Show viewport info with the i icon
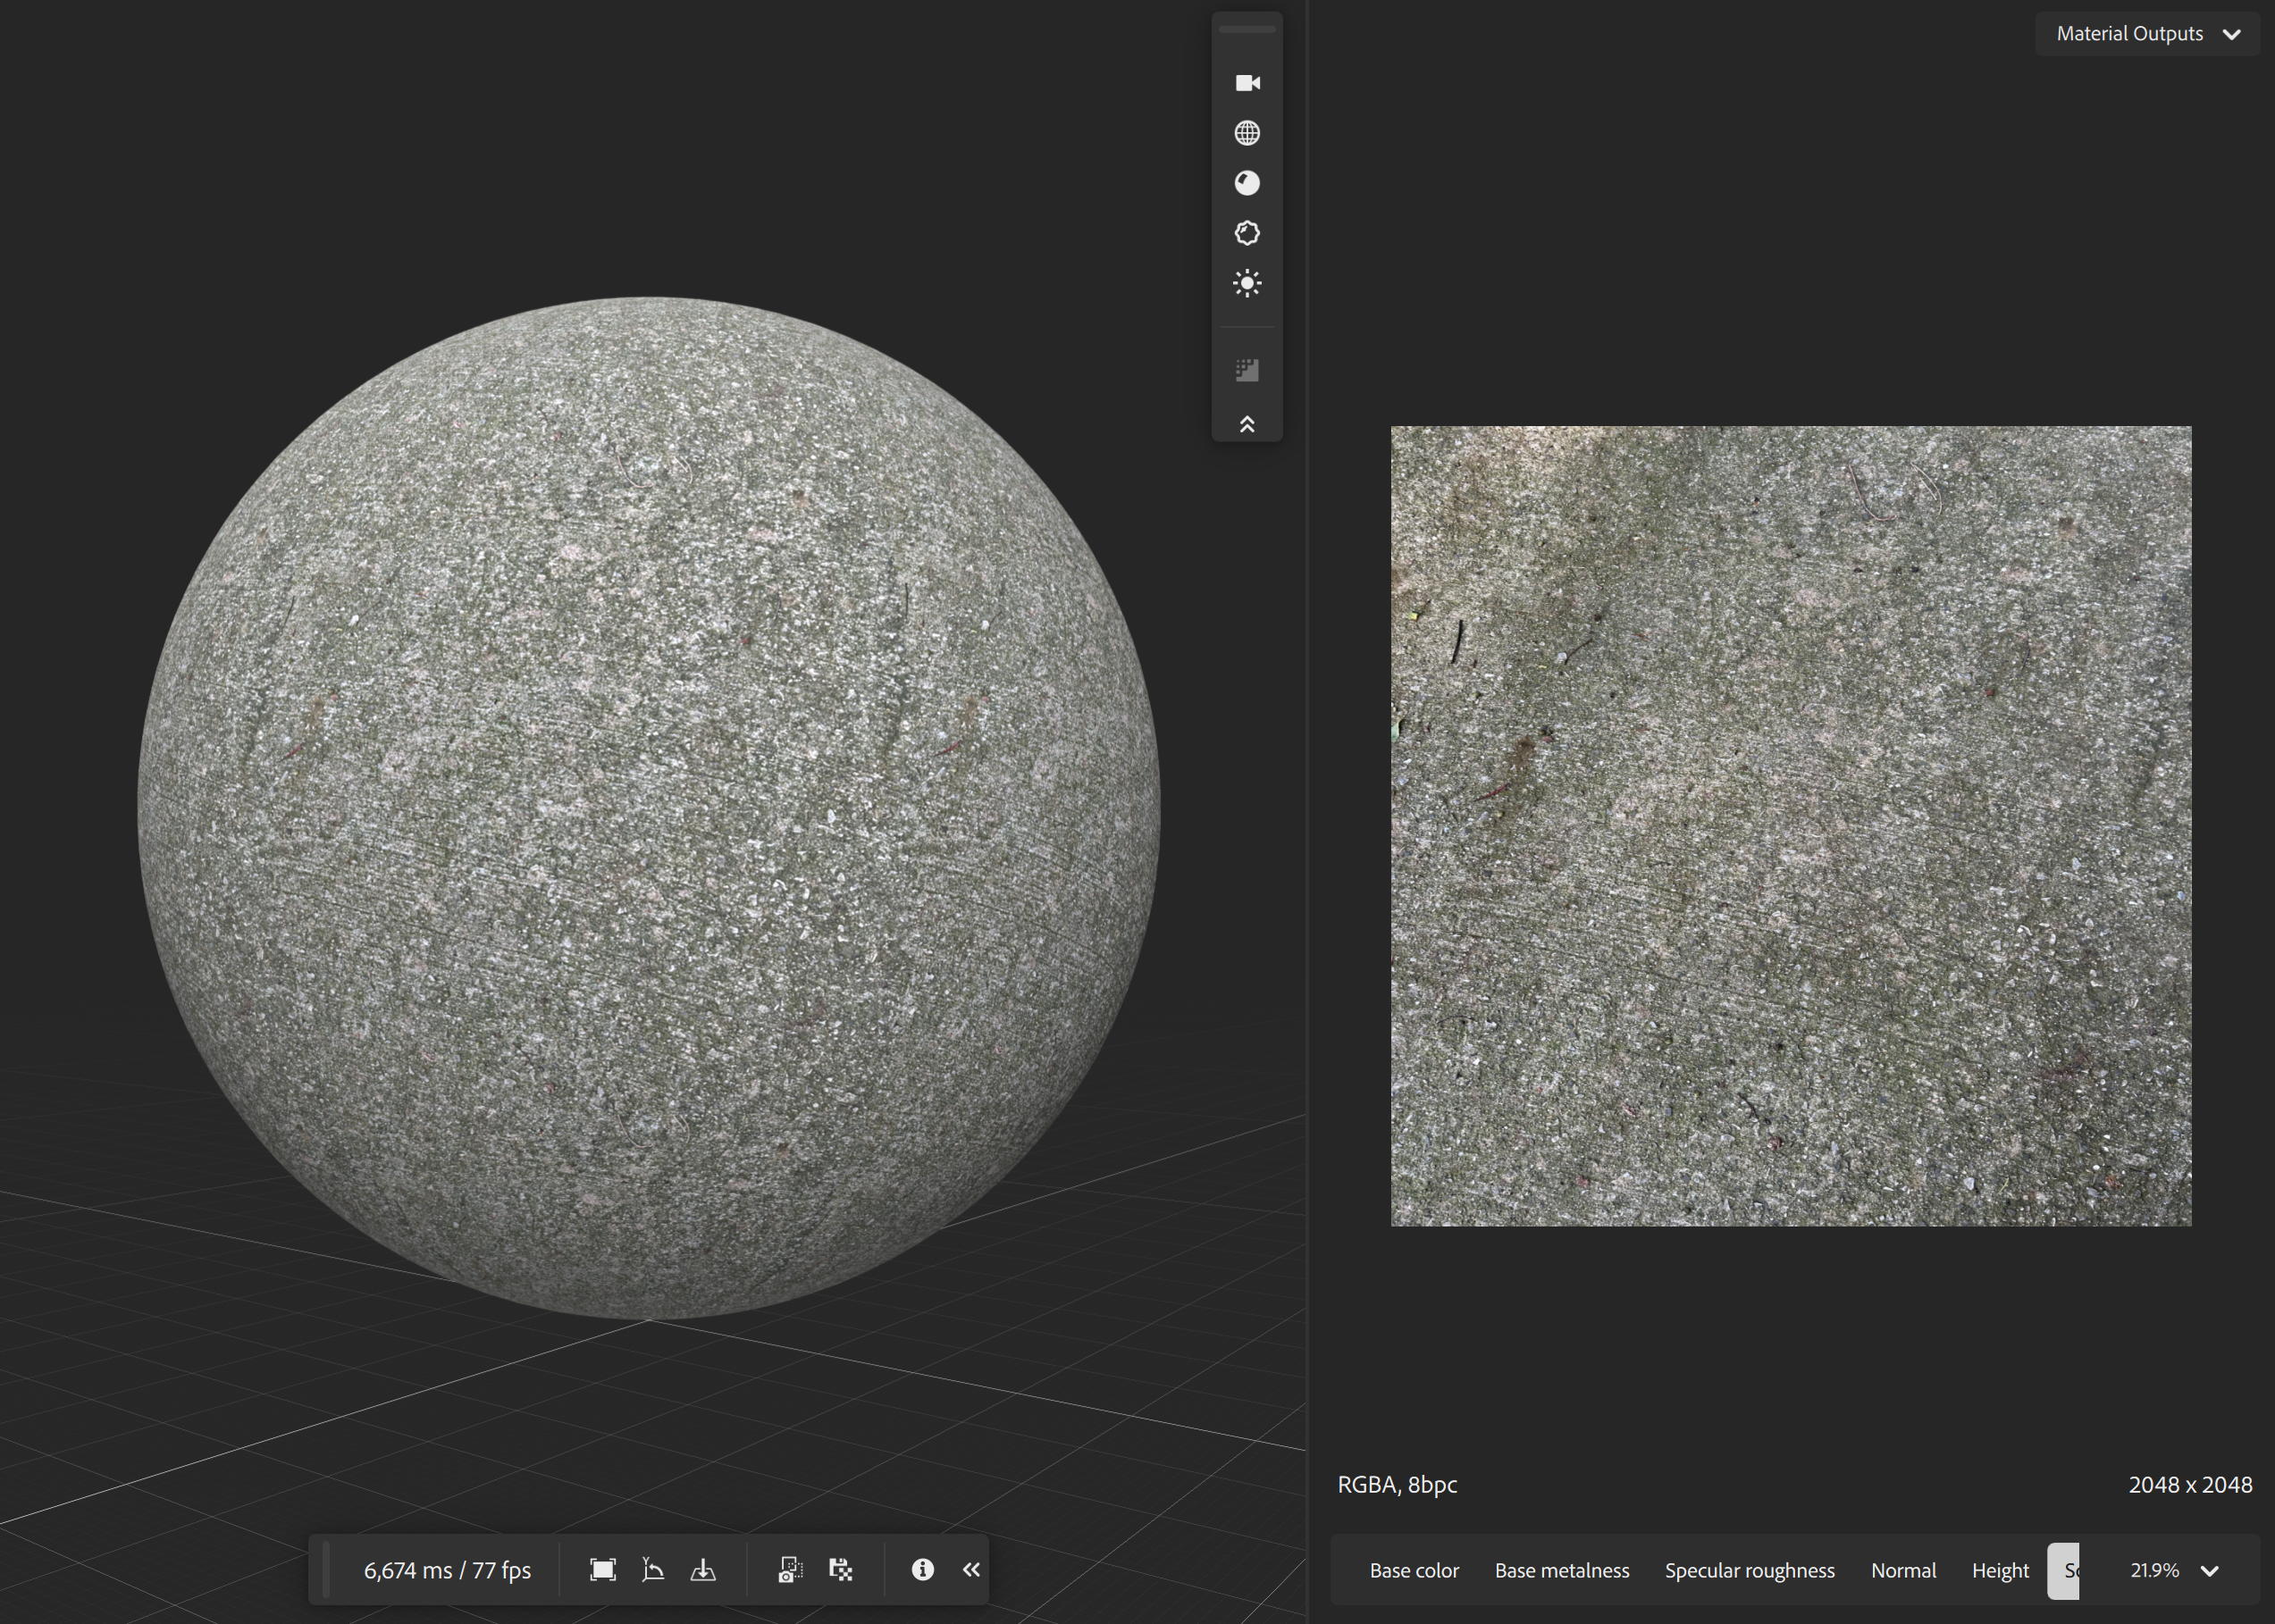Screen dimensions: 2275x1624 pos(923,1569)
